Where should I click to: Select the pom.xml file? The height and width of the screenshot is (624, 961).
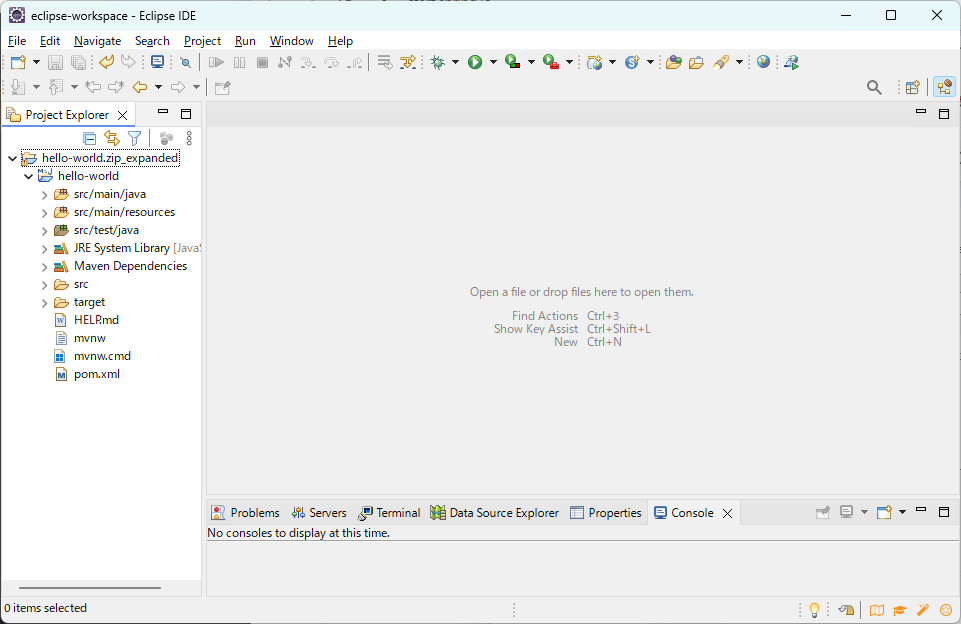point(96,374)
